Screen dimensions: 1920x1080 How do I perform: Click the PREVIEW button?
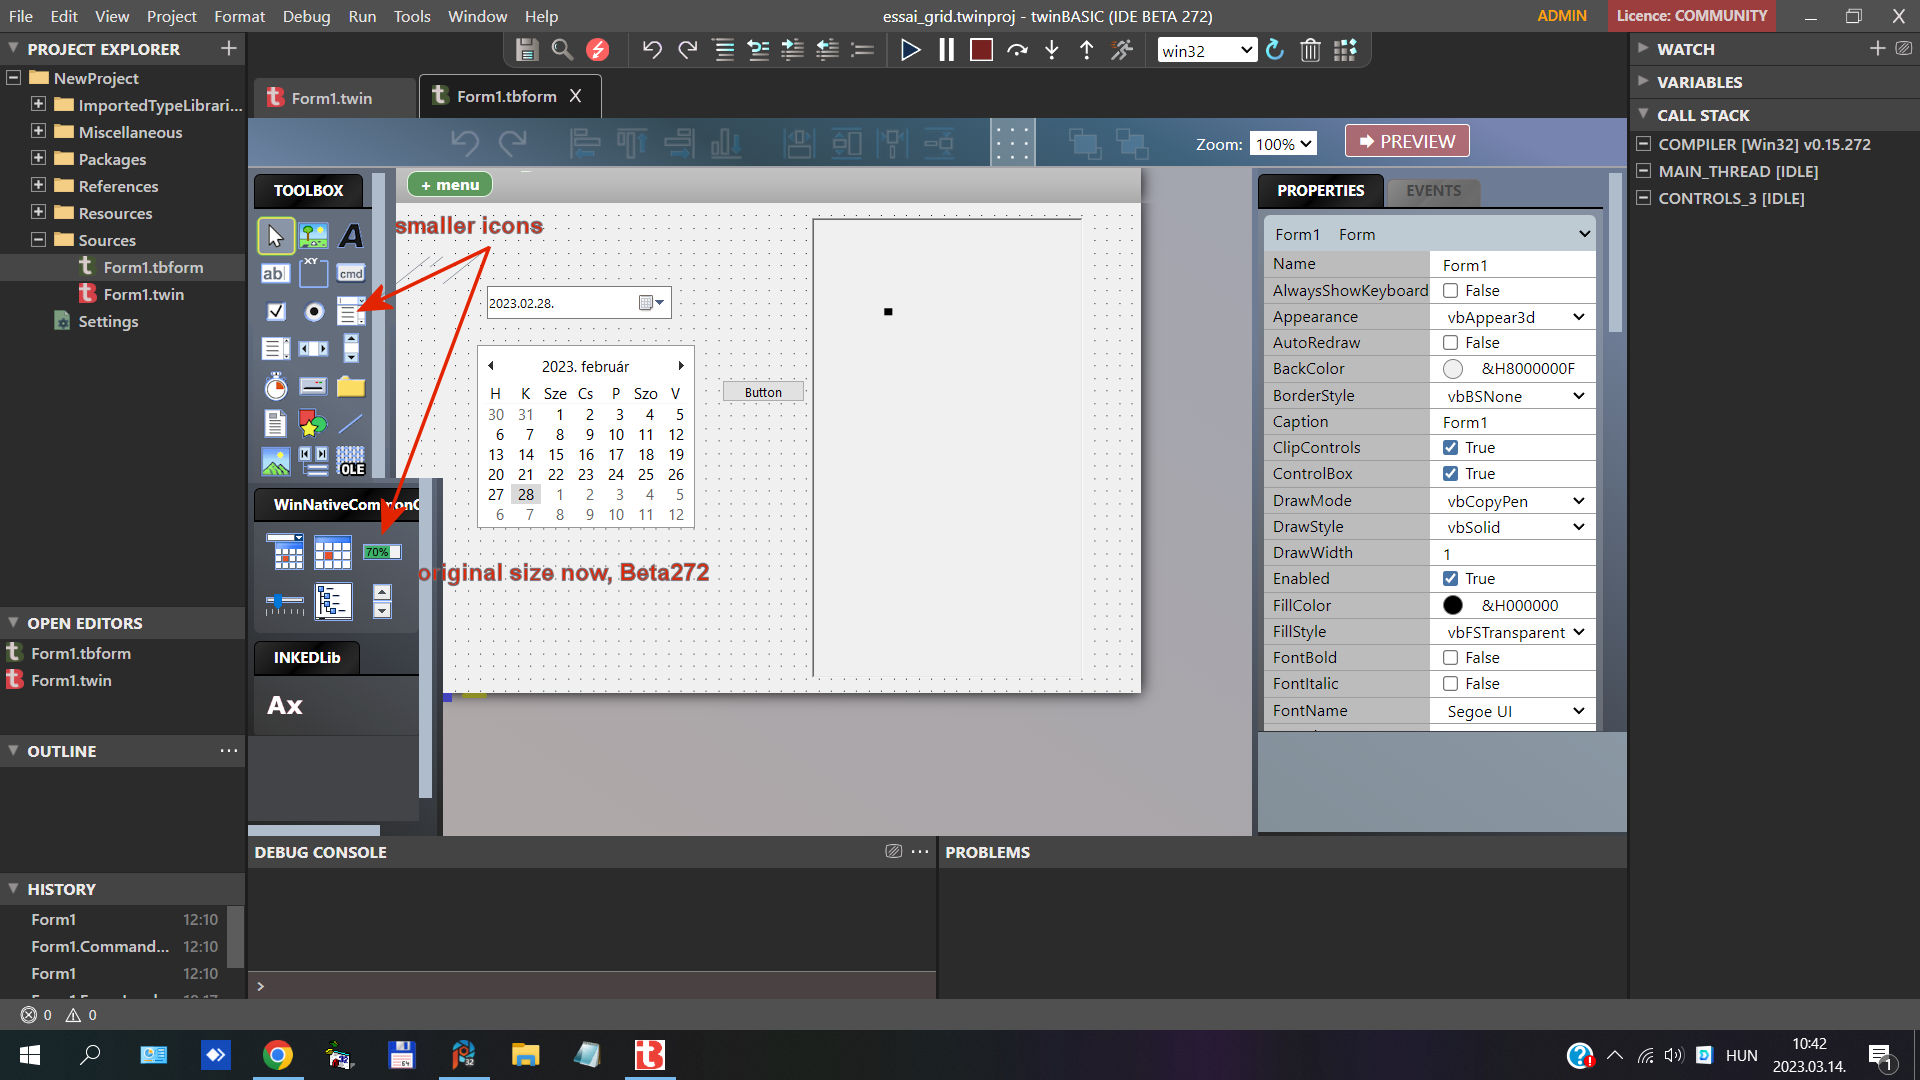1407,141
